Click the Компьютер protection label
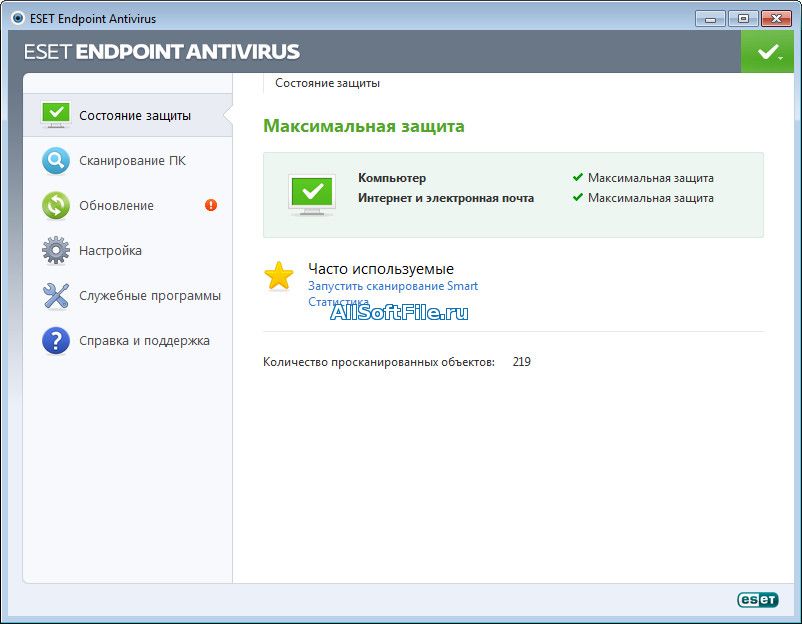 392,178
